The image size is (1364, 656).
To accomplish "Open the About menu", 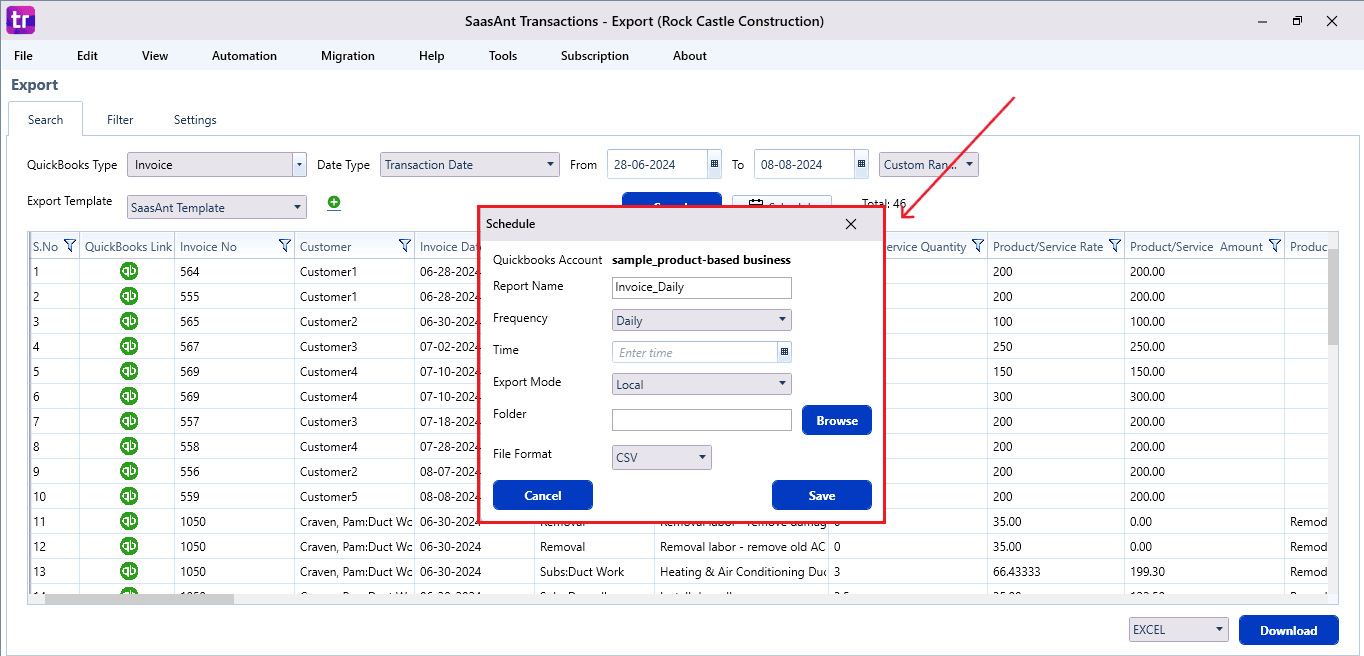I will (x=690, y=56).
